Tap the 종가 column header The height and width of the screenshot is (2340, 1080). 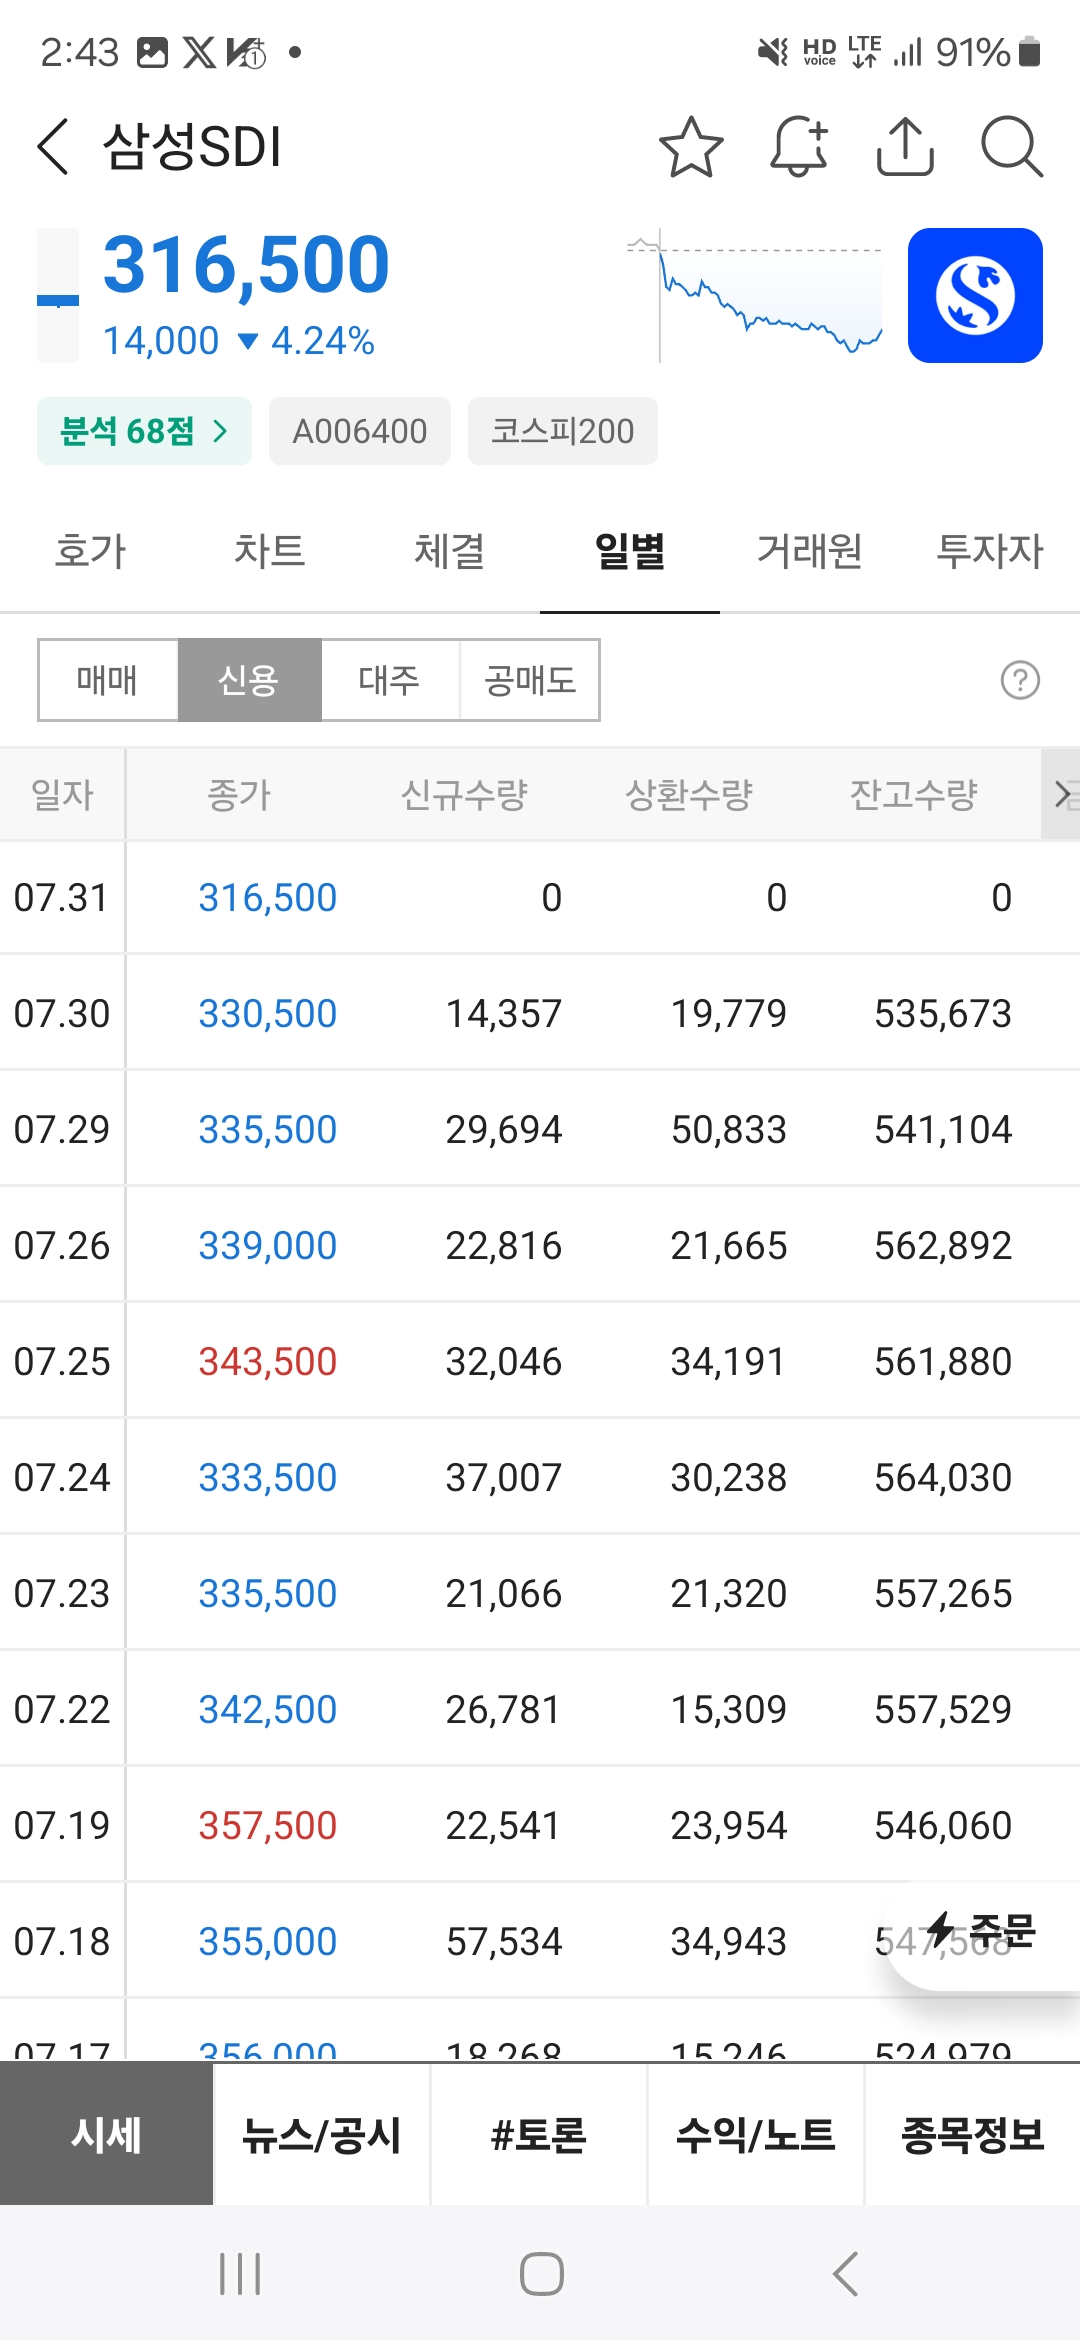(239, 795)
